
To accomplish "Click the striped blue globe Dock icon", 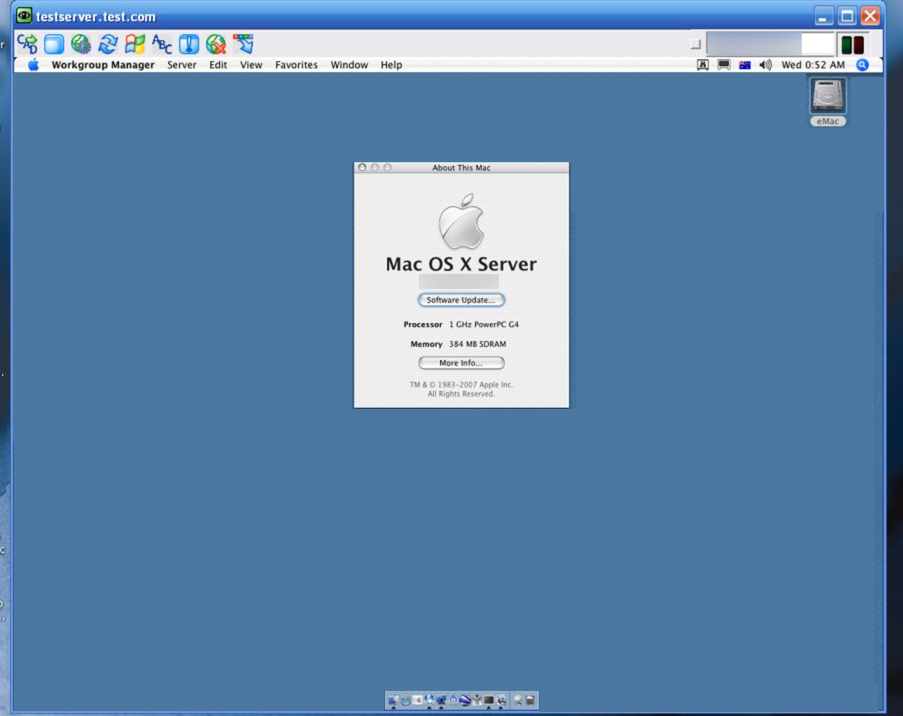I will [x=465, y=700].
